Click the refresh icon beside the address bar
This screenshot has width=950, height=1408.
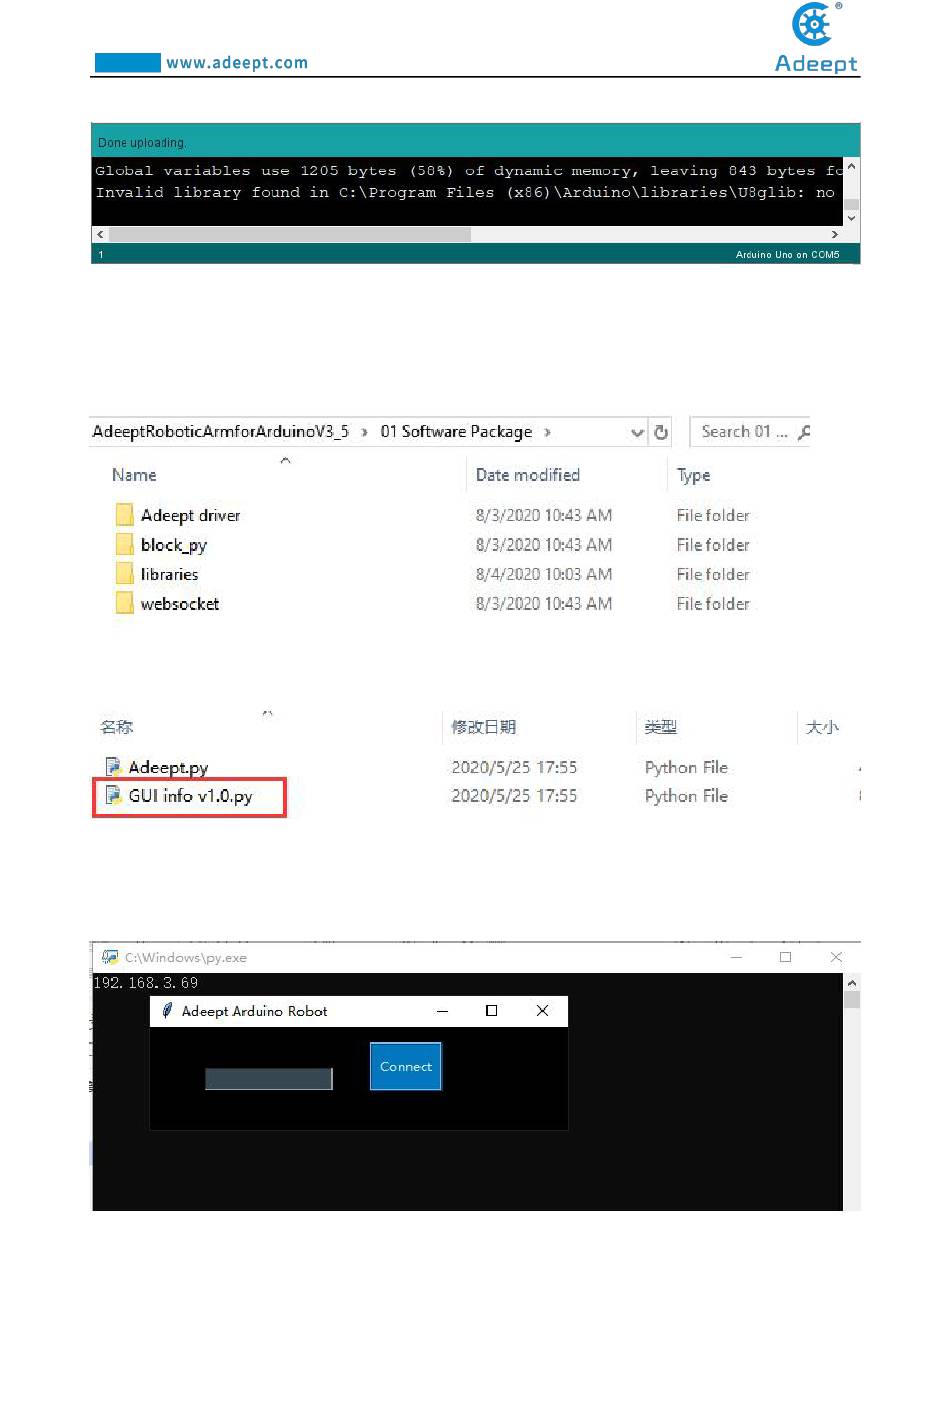661,432
